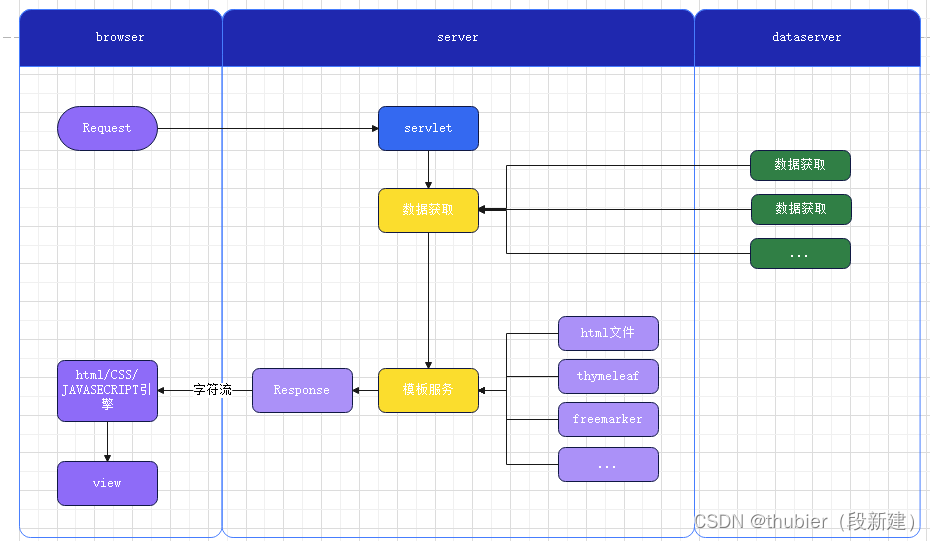
Task: Click the Request node in browser lane
Action: pyautogui.click(x=107, y=128)
